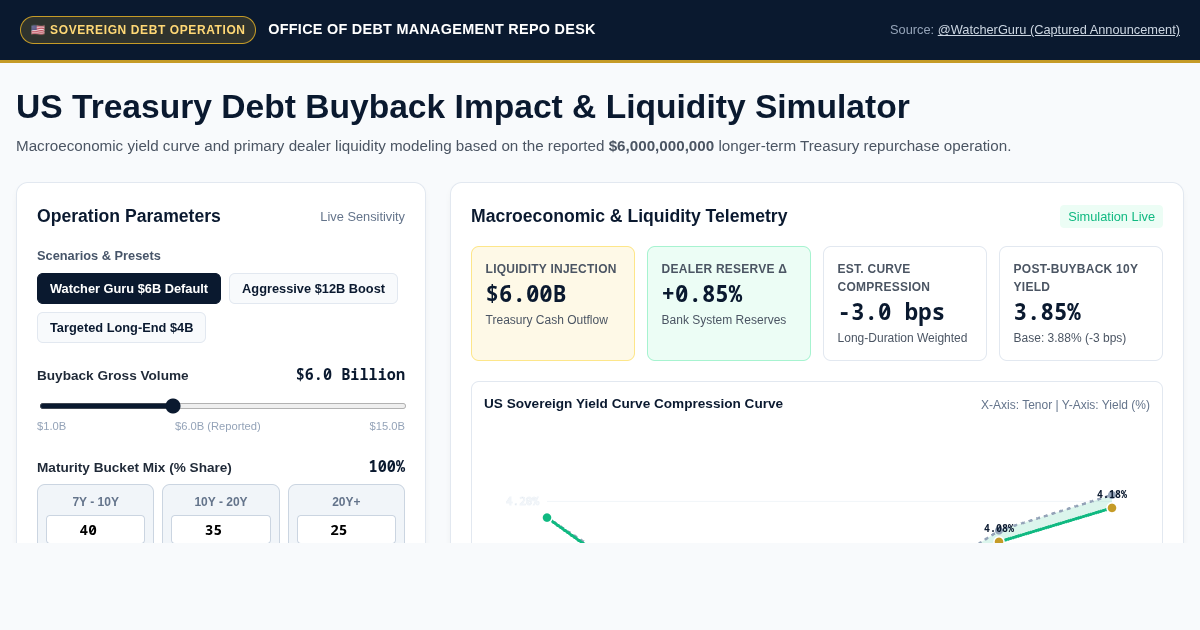Click Office of Debt Management Repo Desk title
The height and width of the screenshot is (630, 1200).
432,29
